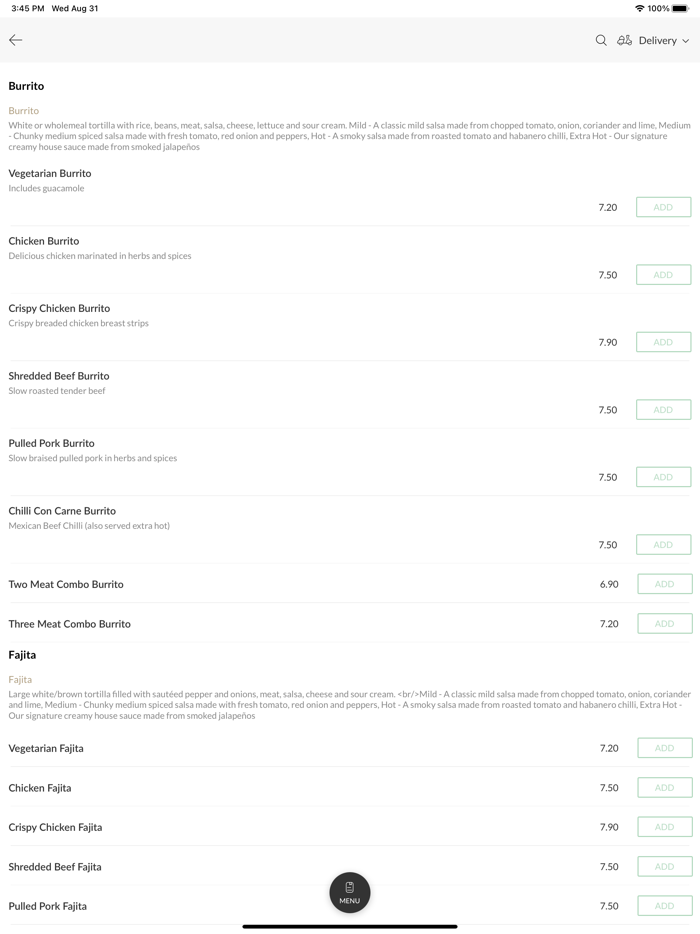This screenshot has height=934, width=700.
Task: Add Shredded Beef Fajita to order
Action: (664, 867)
